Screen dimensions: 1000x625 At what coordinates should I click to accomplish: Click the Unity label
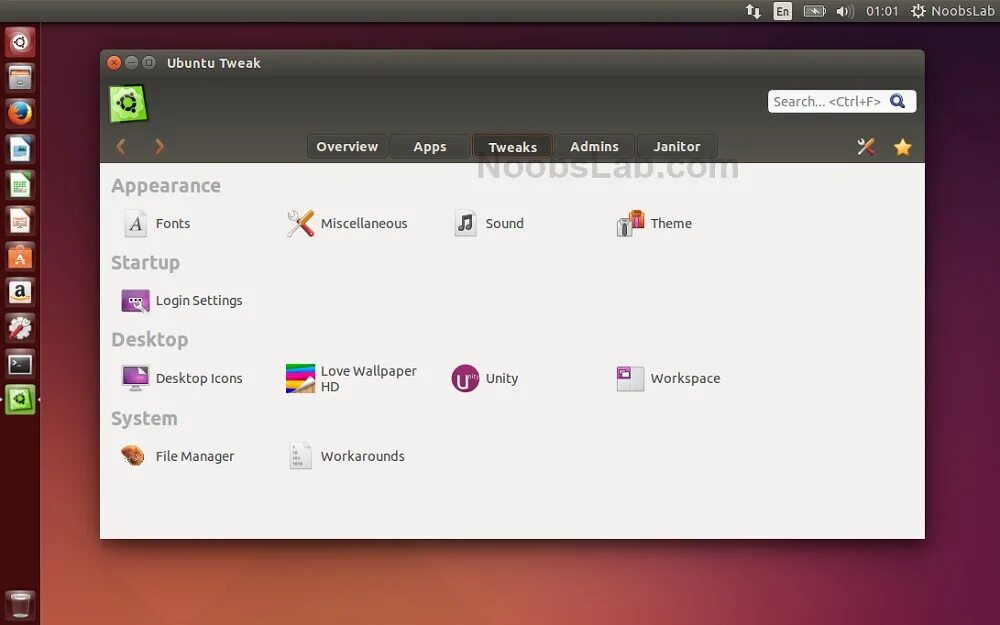502,379
